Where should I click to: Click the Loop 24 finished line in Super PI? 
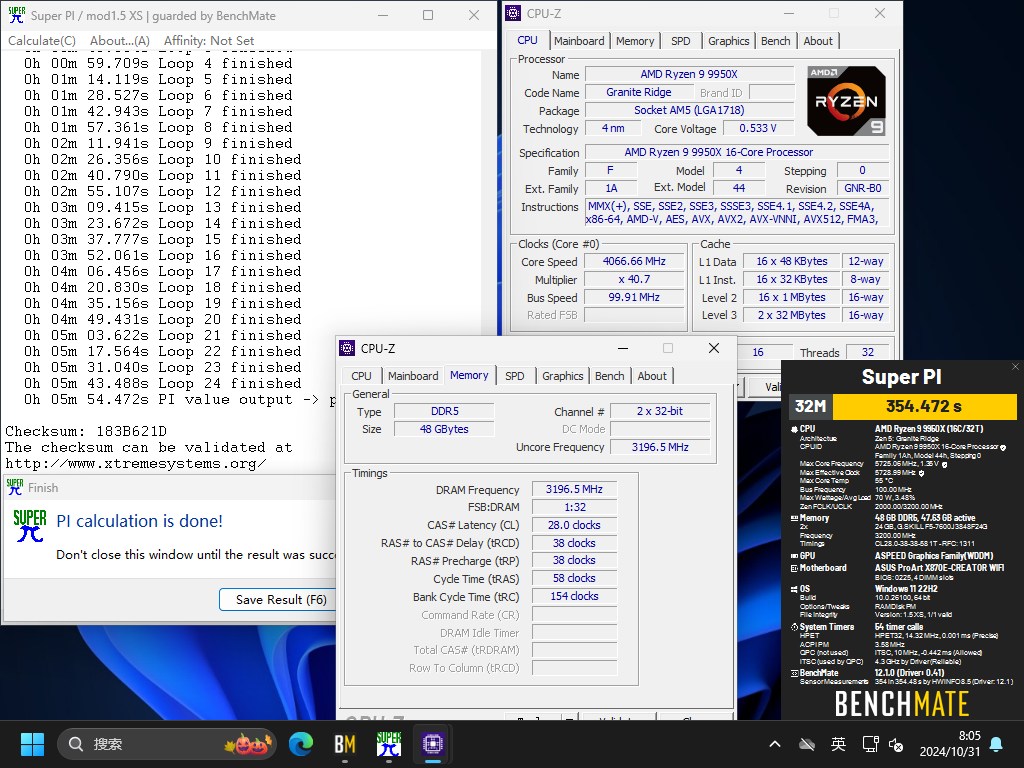[163, 383]
